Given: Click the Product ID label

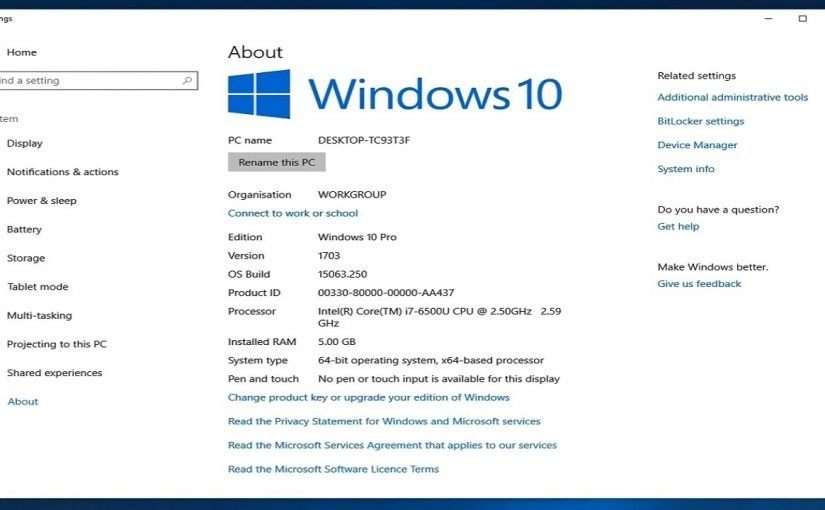Looking at the screenshot, I should tap(254, 293).
